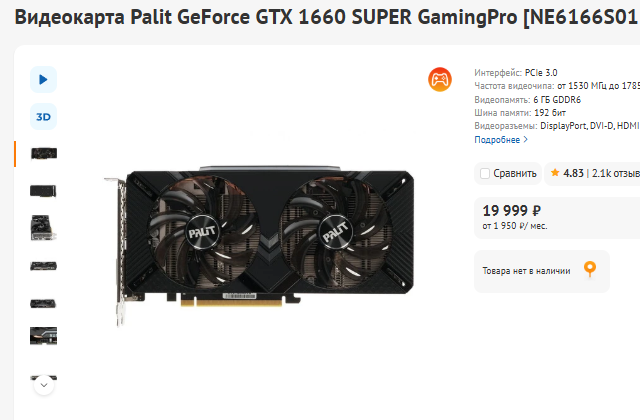The width and height of the screenshot is (640, 420).
Task: Play the product video
Action: (x=43, y=79)
